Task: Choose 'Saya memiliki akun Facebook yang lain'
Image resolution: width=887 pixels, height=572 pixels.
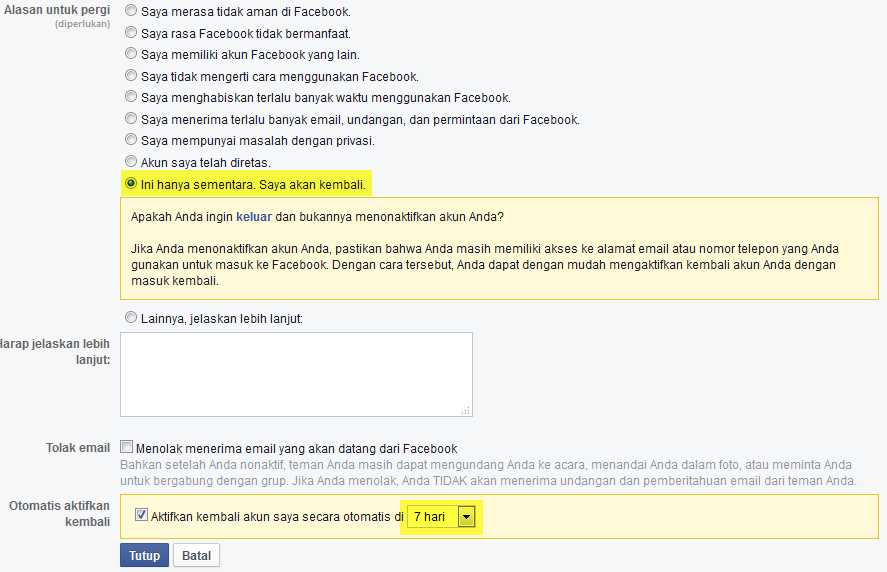Action: (x=131, y=54)
